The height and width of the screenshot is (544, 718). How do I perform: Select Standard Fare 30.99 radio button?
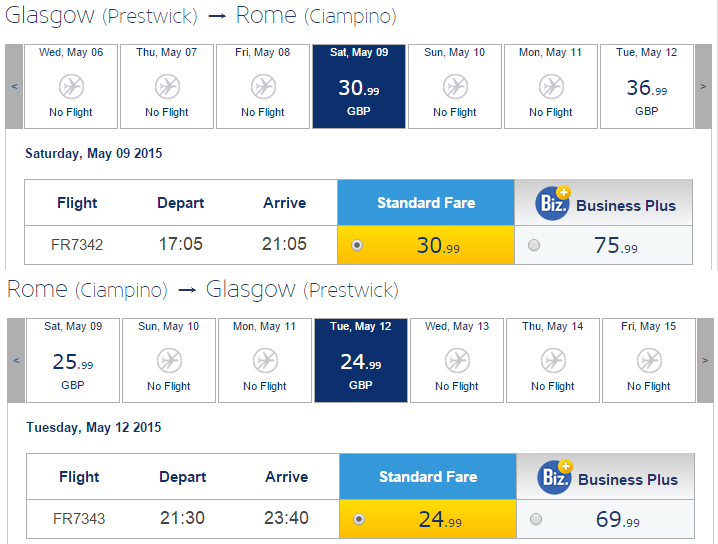[x=357, y=245]
